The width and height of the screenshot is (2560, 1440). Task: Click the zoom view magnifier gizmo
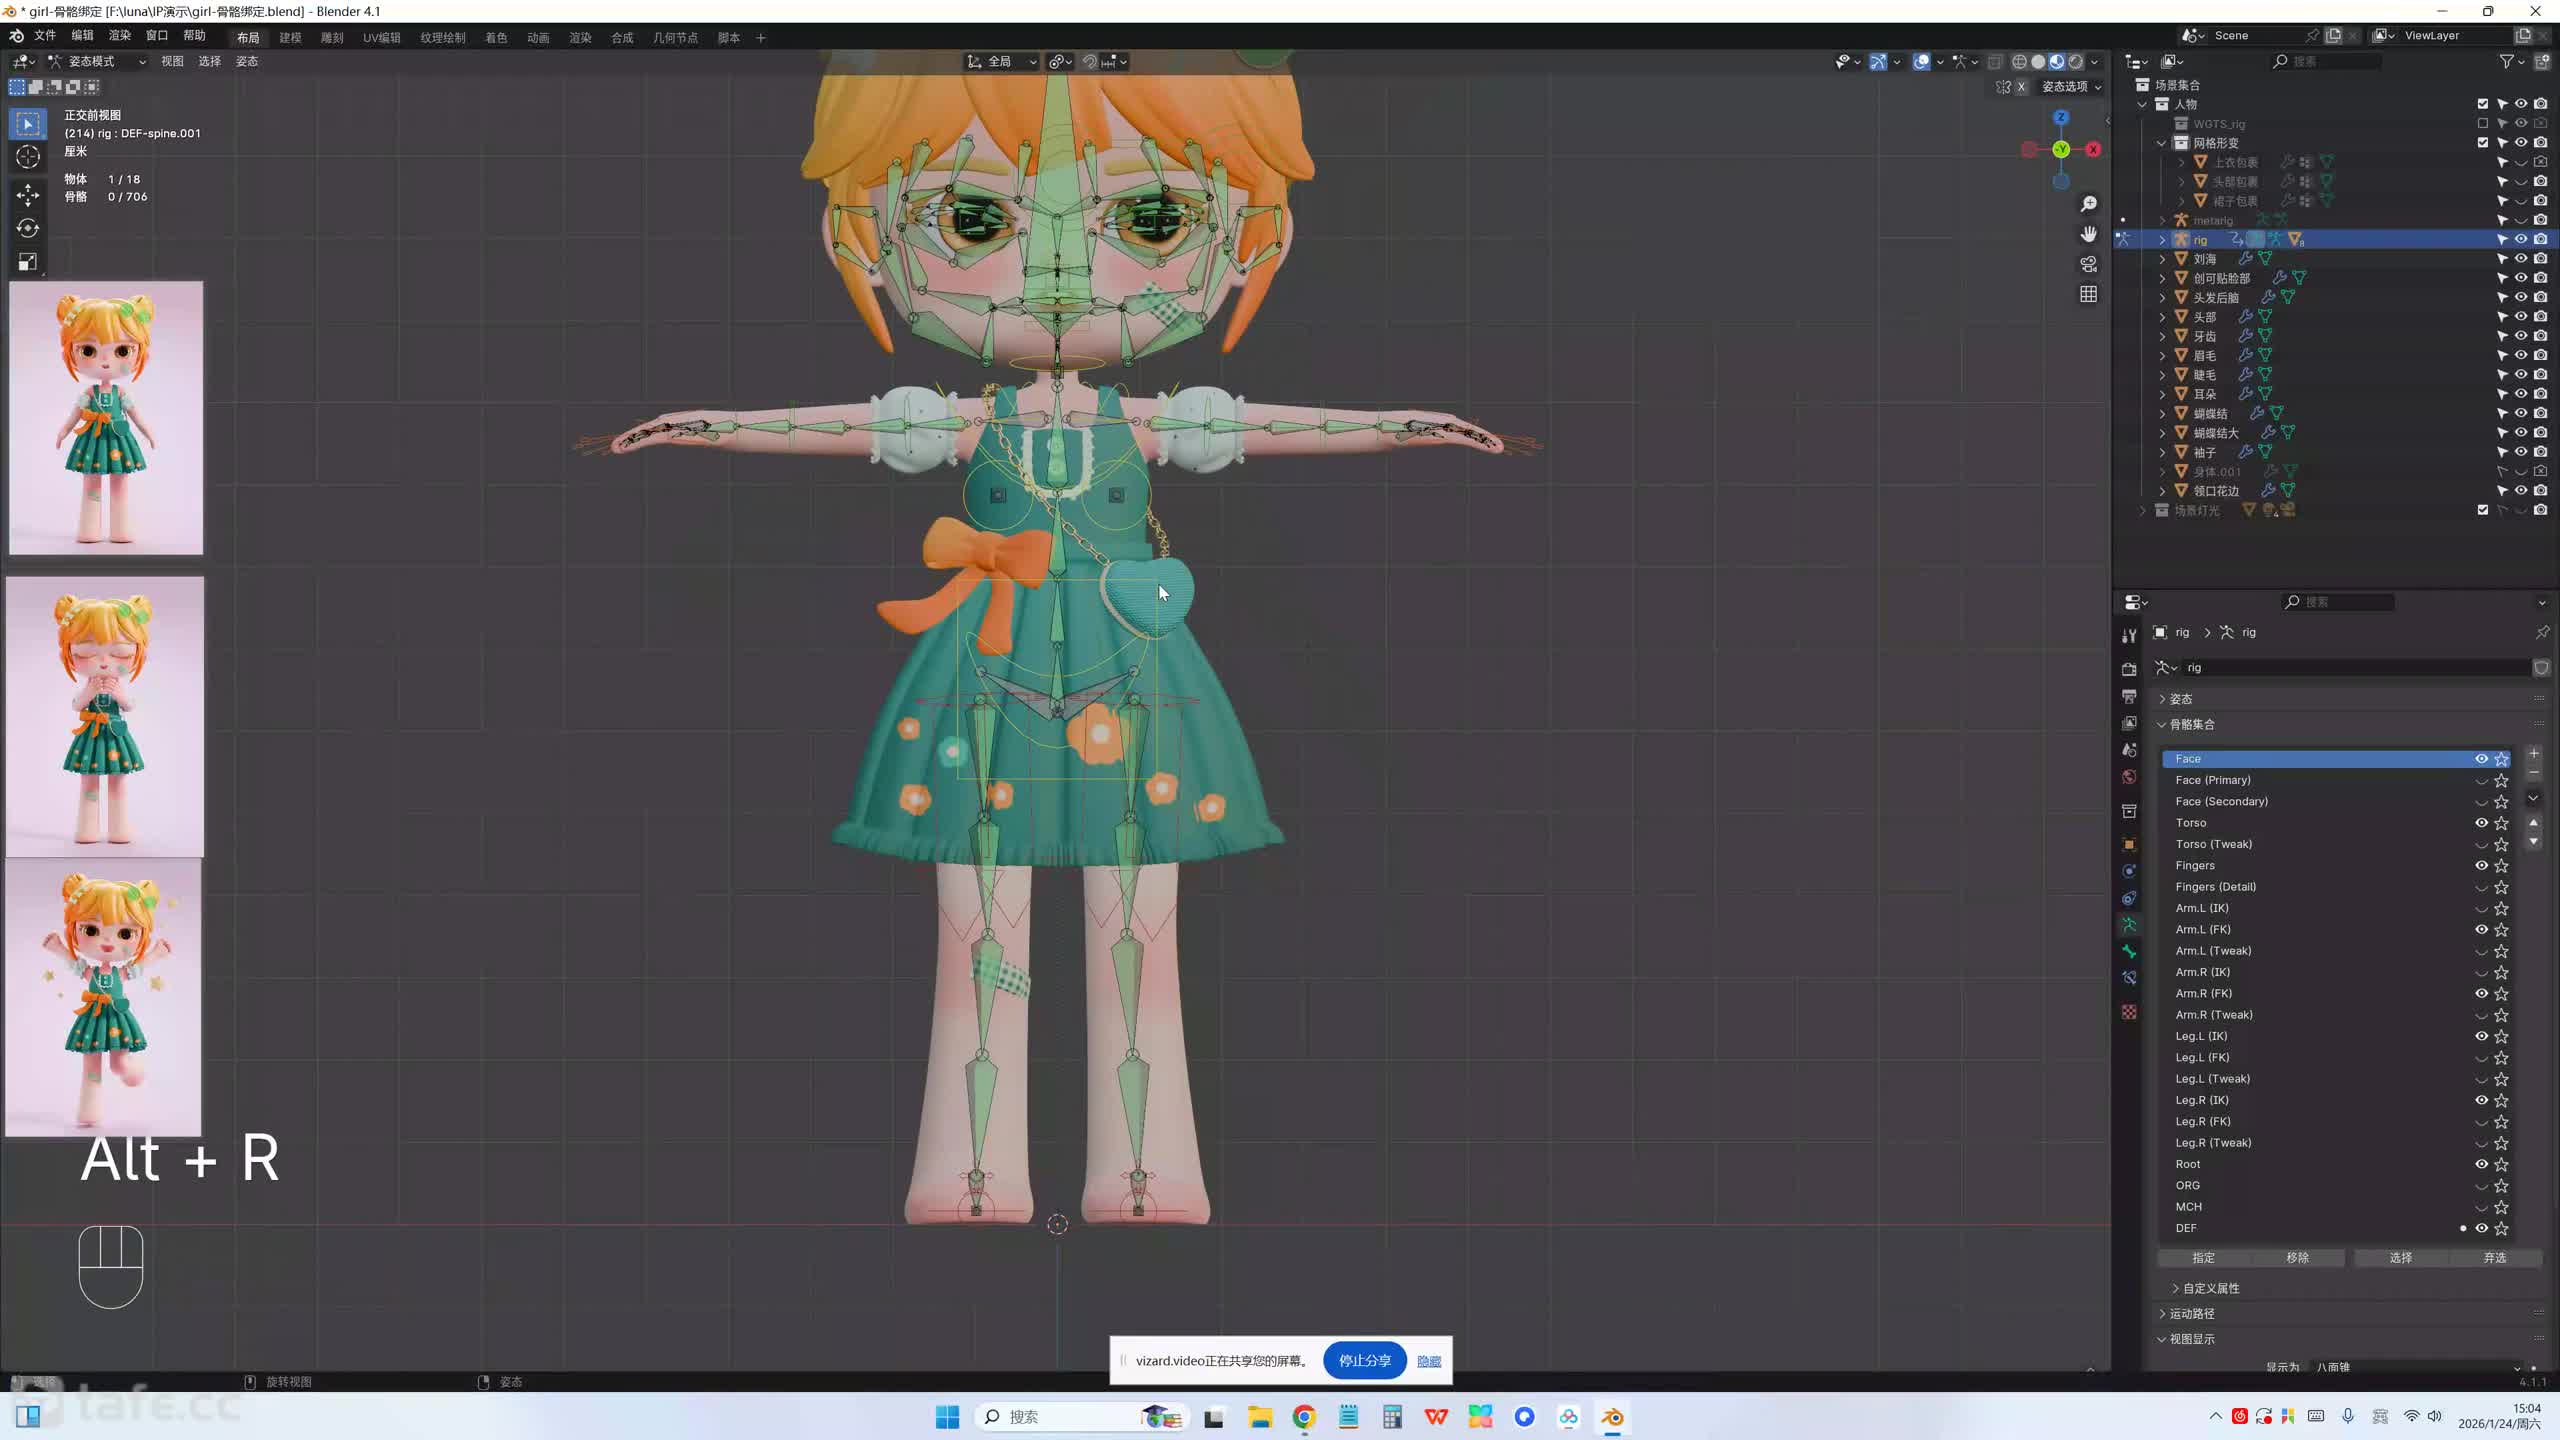(x=2089, y=204)
